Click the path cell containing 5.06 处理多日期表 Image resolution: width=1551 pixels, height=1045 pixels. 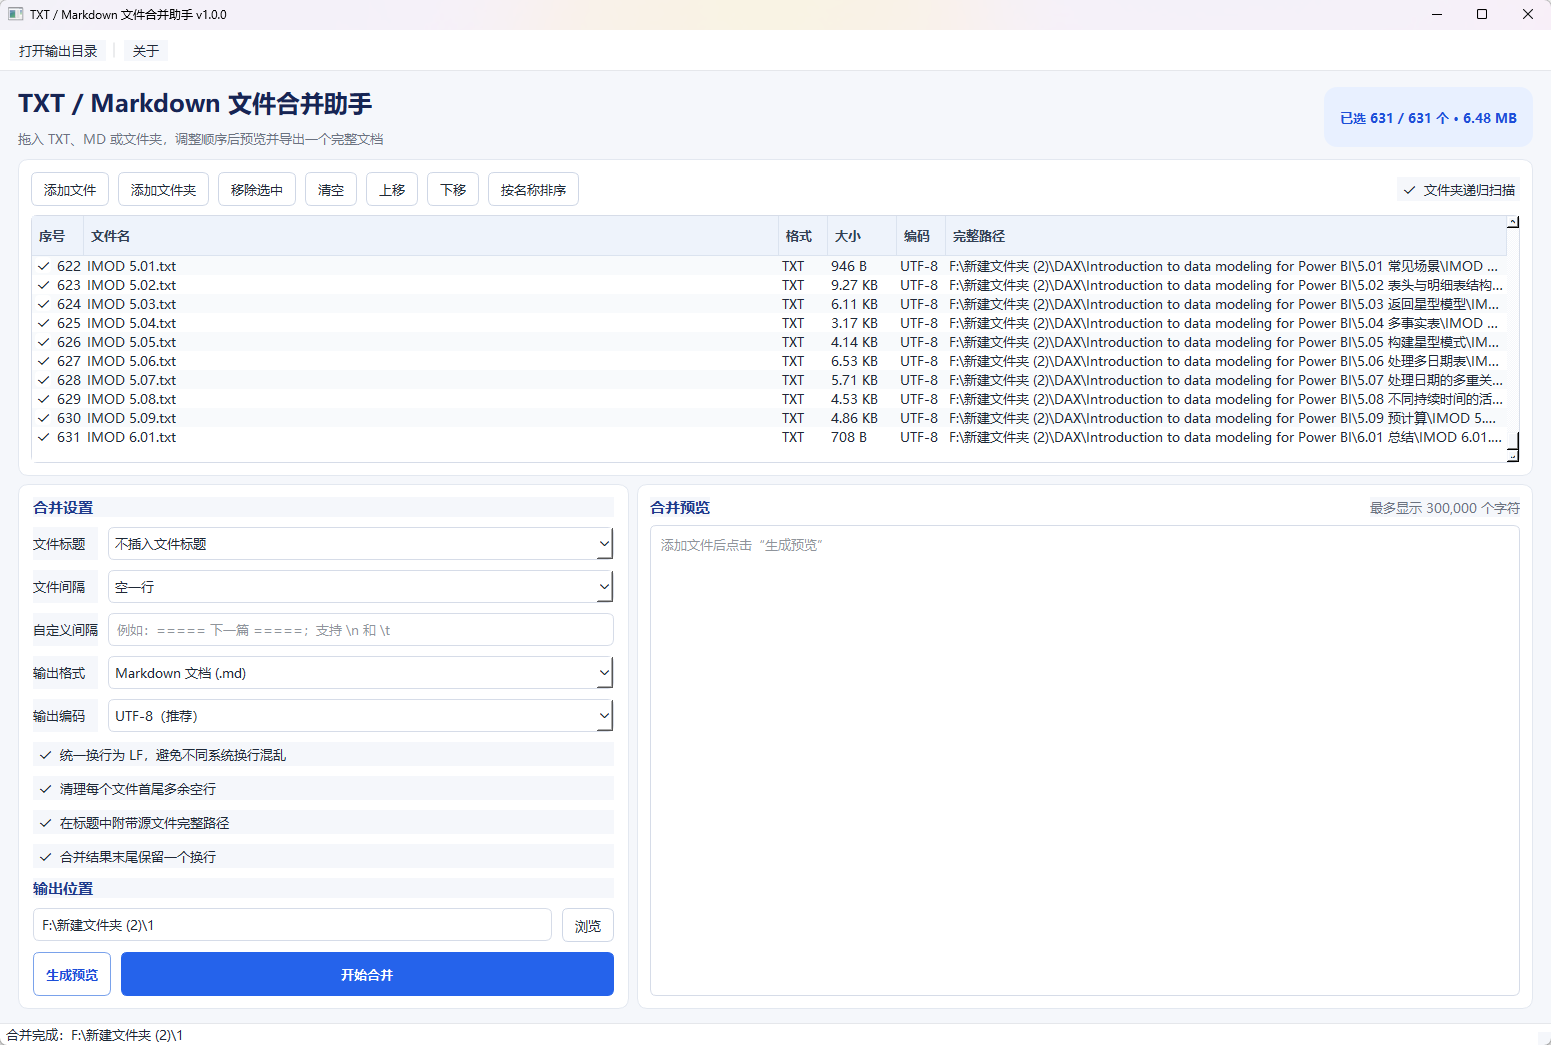(x=1224, y=361)
